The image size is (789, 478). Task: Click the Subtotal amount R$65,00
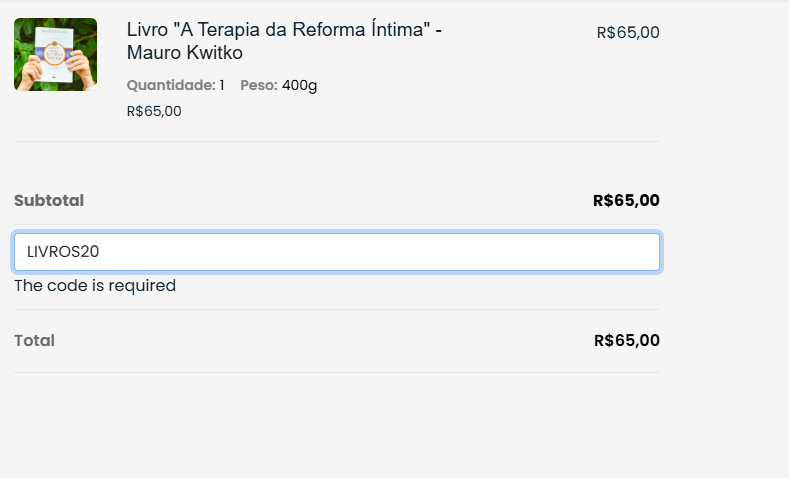pos(626,200)
